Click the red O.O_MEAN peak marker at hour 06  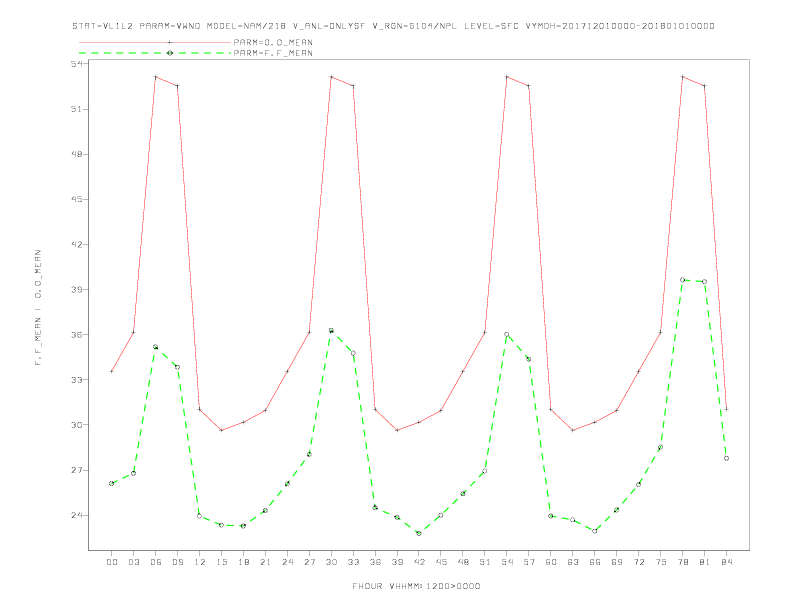click(156, 77)
